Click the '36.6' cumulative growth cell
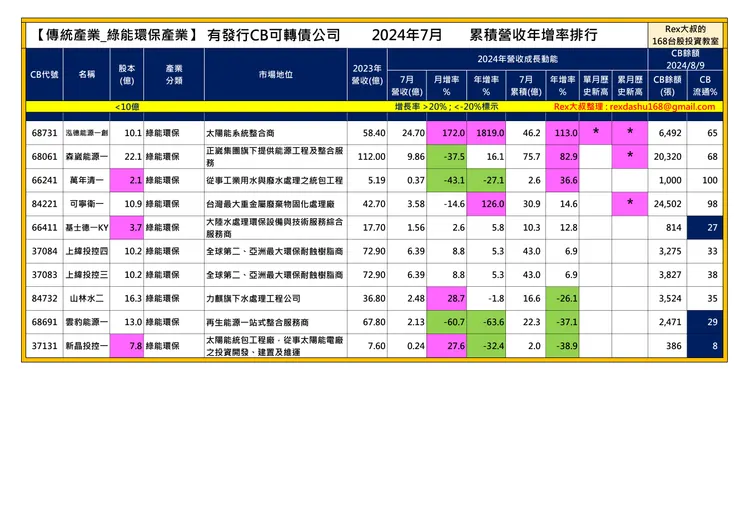Image resolution: width=740 pixels, height=523 pixels. point(562,180)
